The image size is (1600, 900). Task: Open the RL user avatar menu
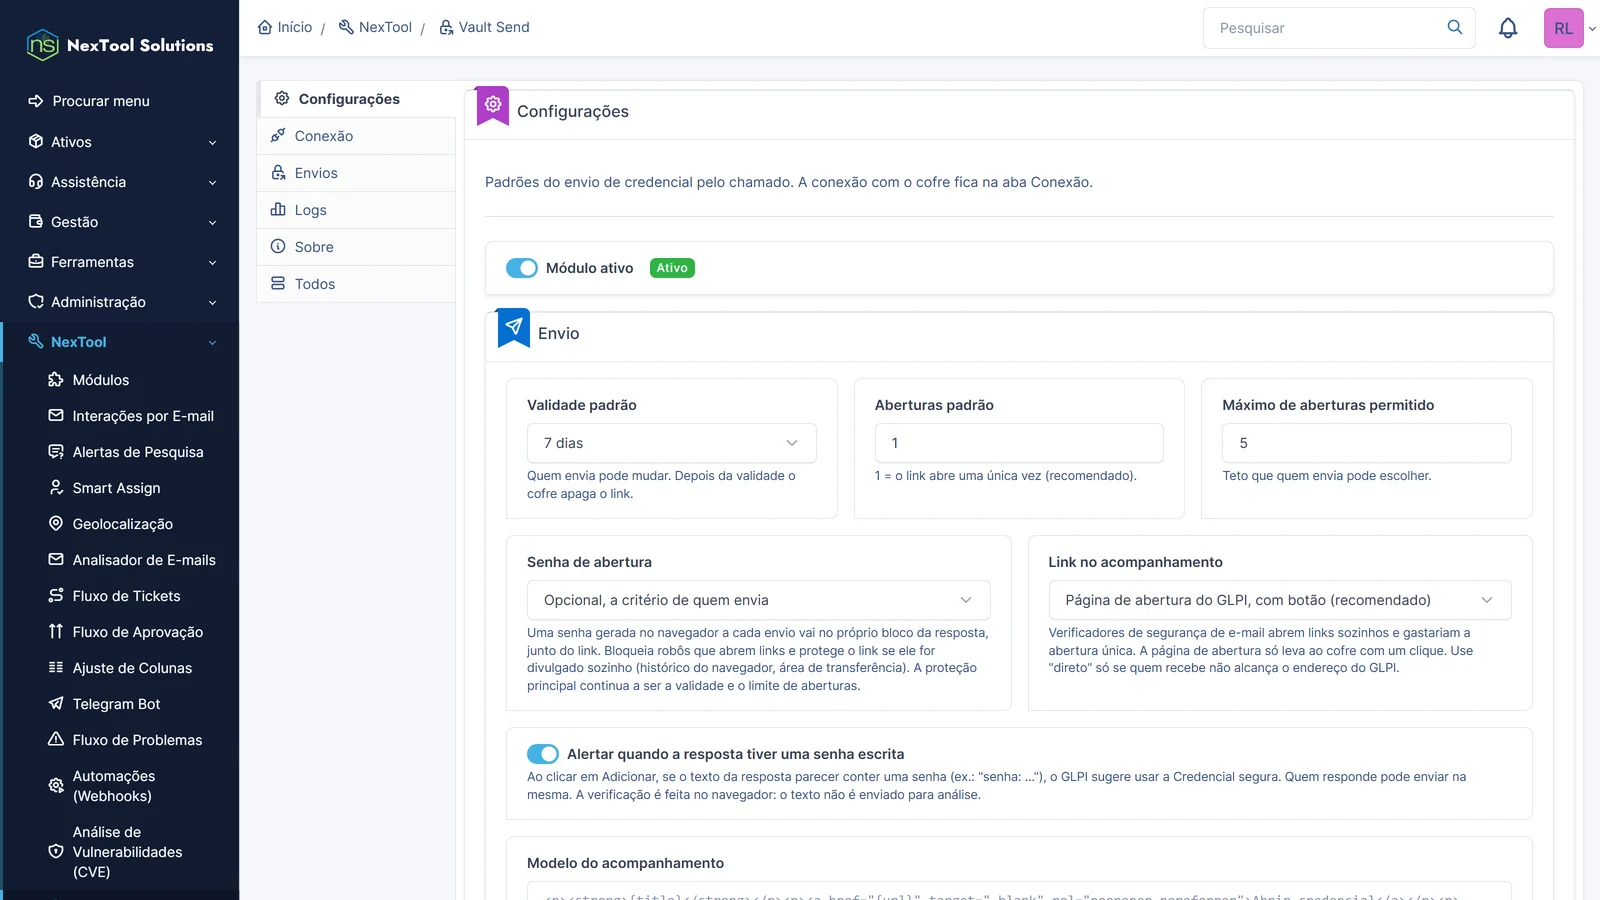[x=1564, y=28]
